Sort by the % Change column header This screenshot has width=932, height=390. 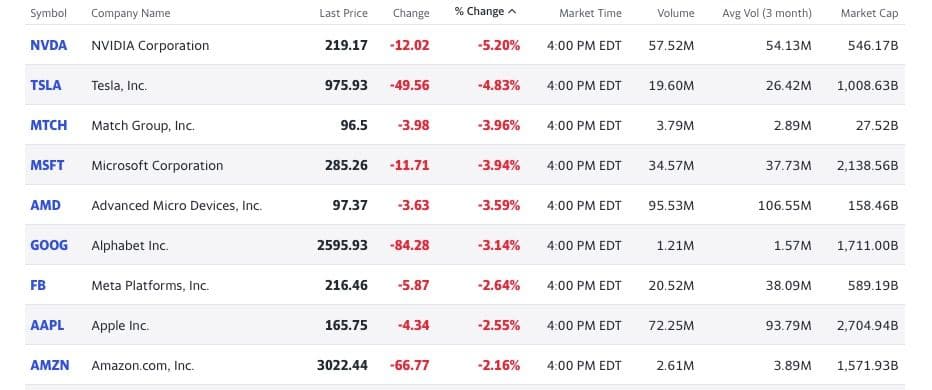point(479,11)
